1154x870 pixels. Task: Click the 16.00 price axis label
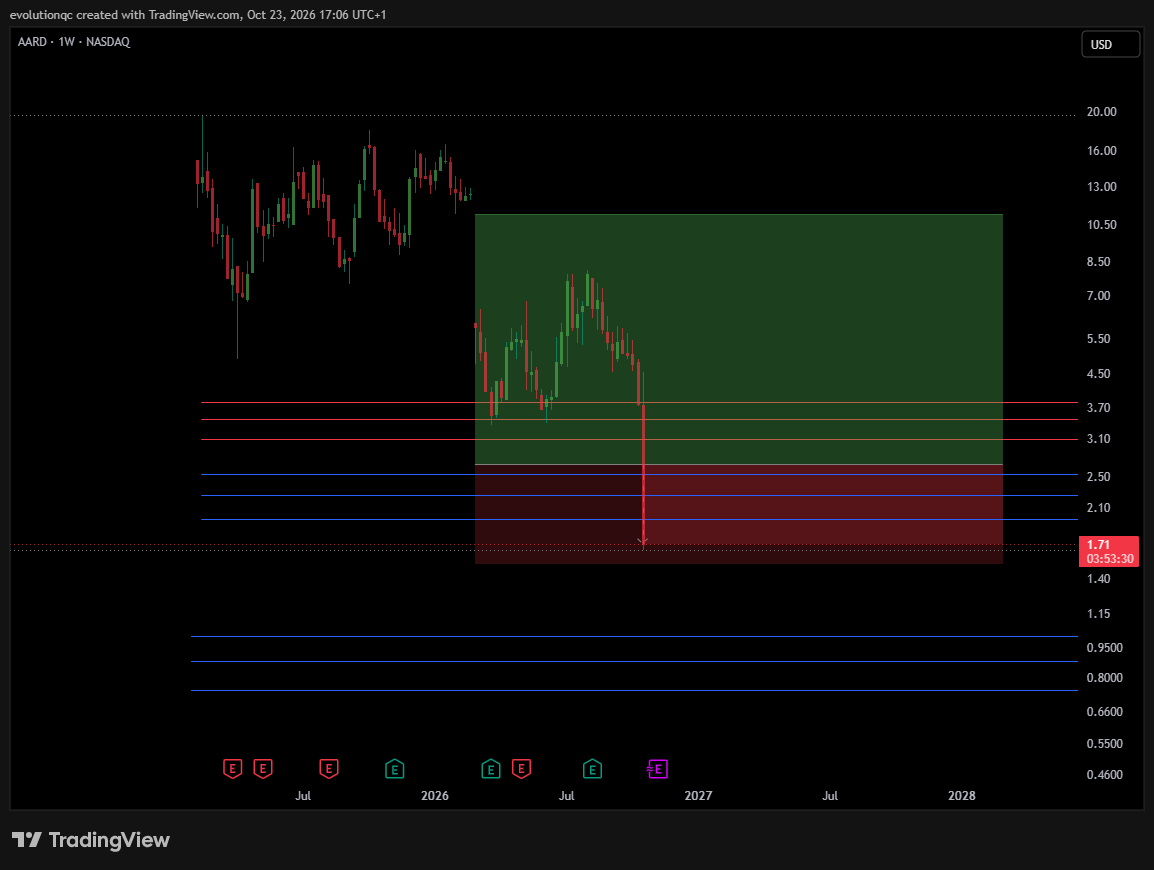1101,151
